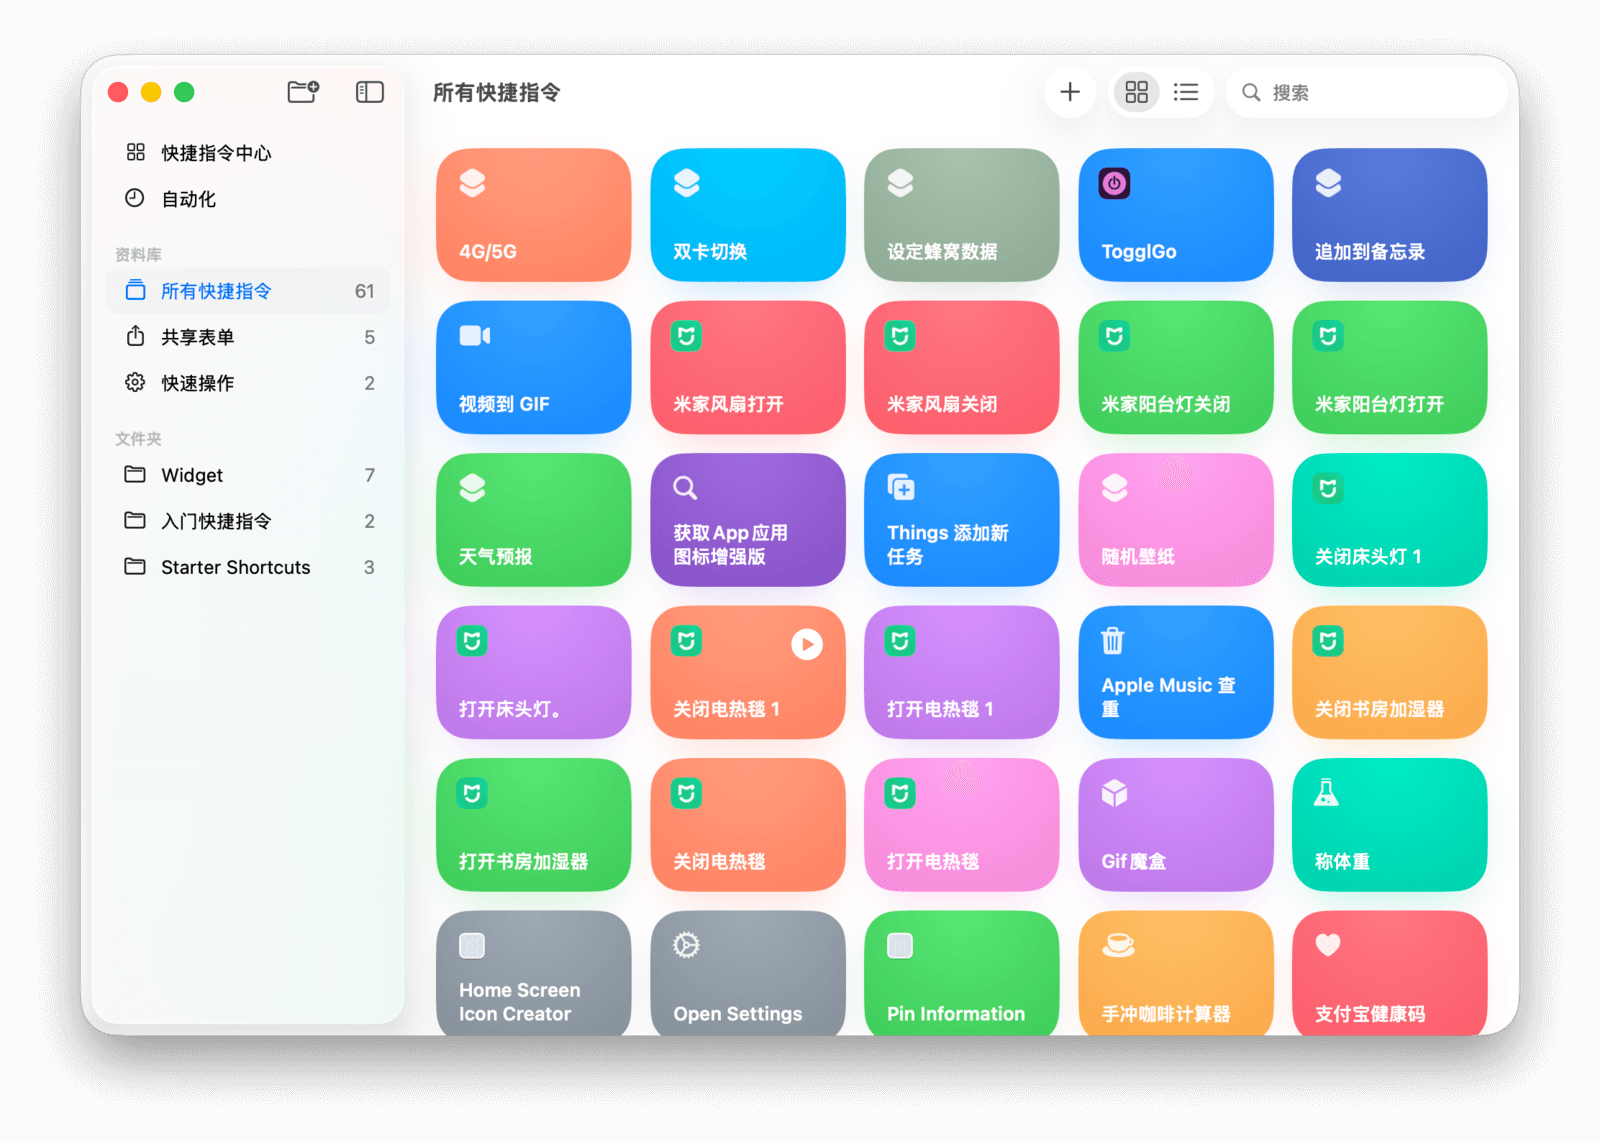Image resolution: width=1600 pixels, height=1142 pixels.
Task: Toggle the sidebar visibility button
Action: (x=369, y=92)
